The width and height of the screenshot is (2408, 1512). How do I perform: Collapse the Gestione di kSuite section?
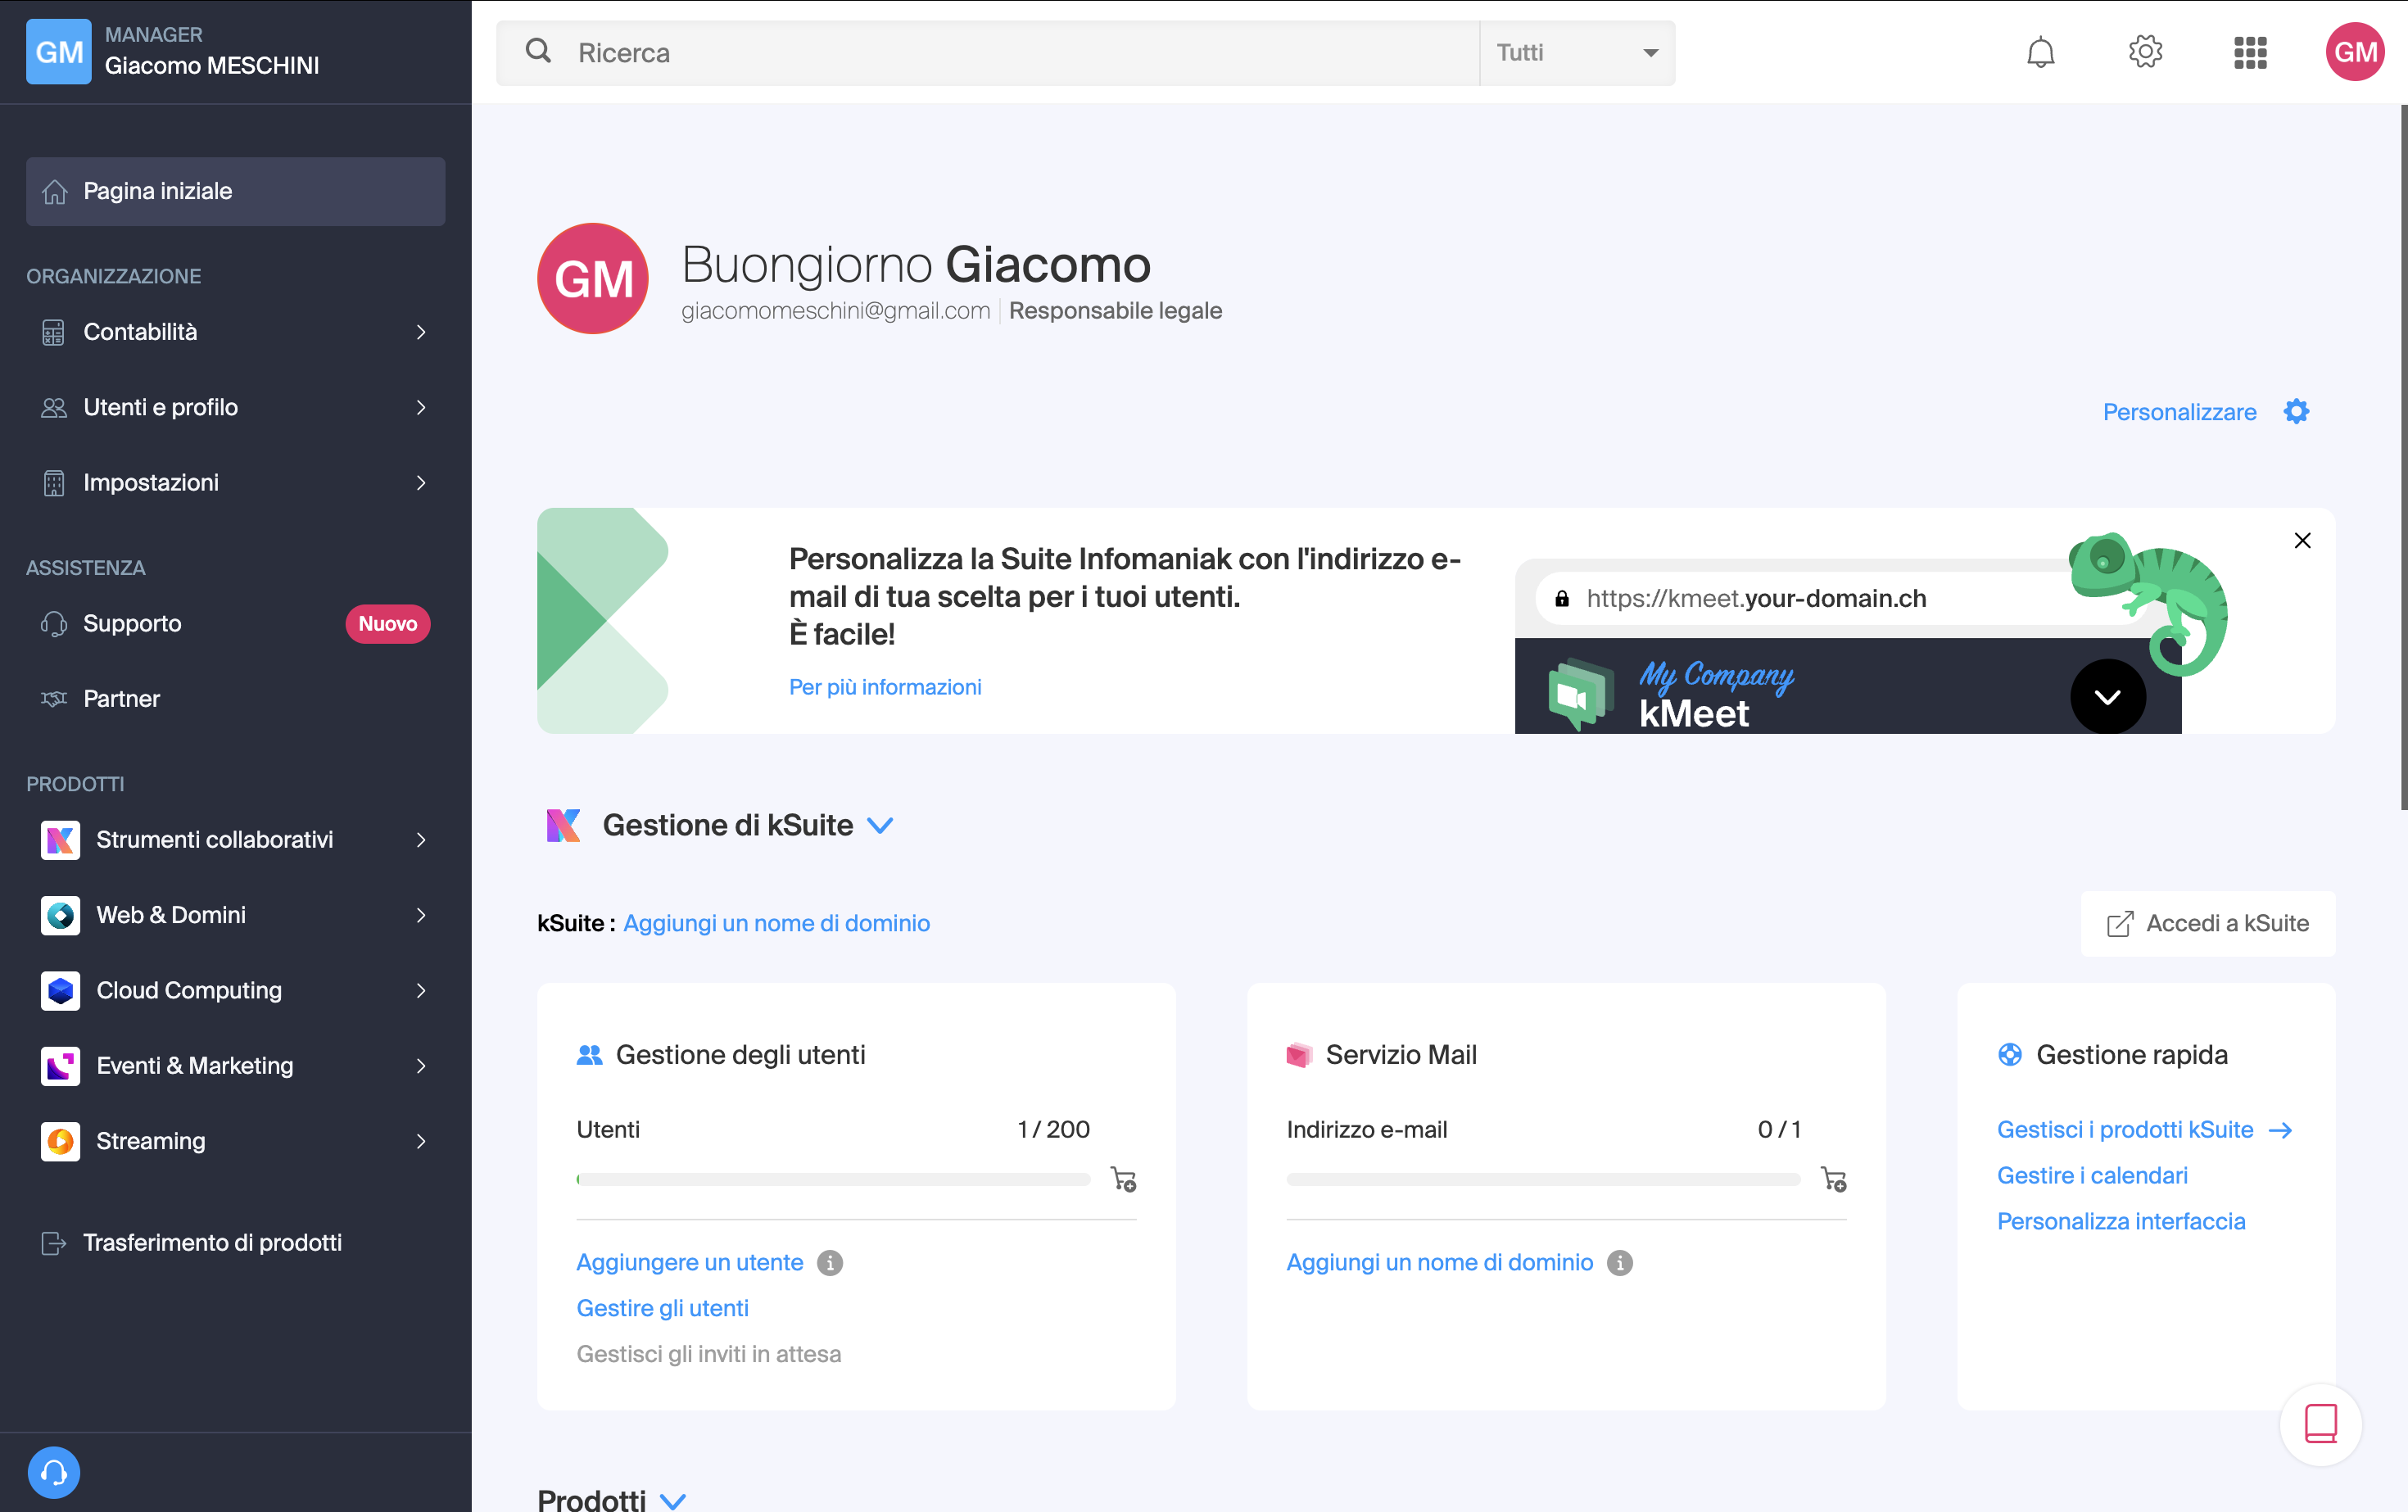point(880,826)
